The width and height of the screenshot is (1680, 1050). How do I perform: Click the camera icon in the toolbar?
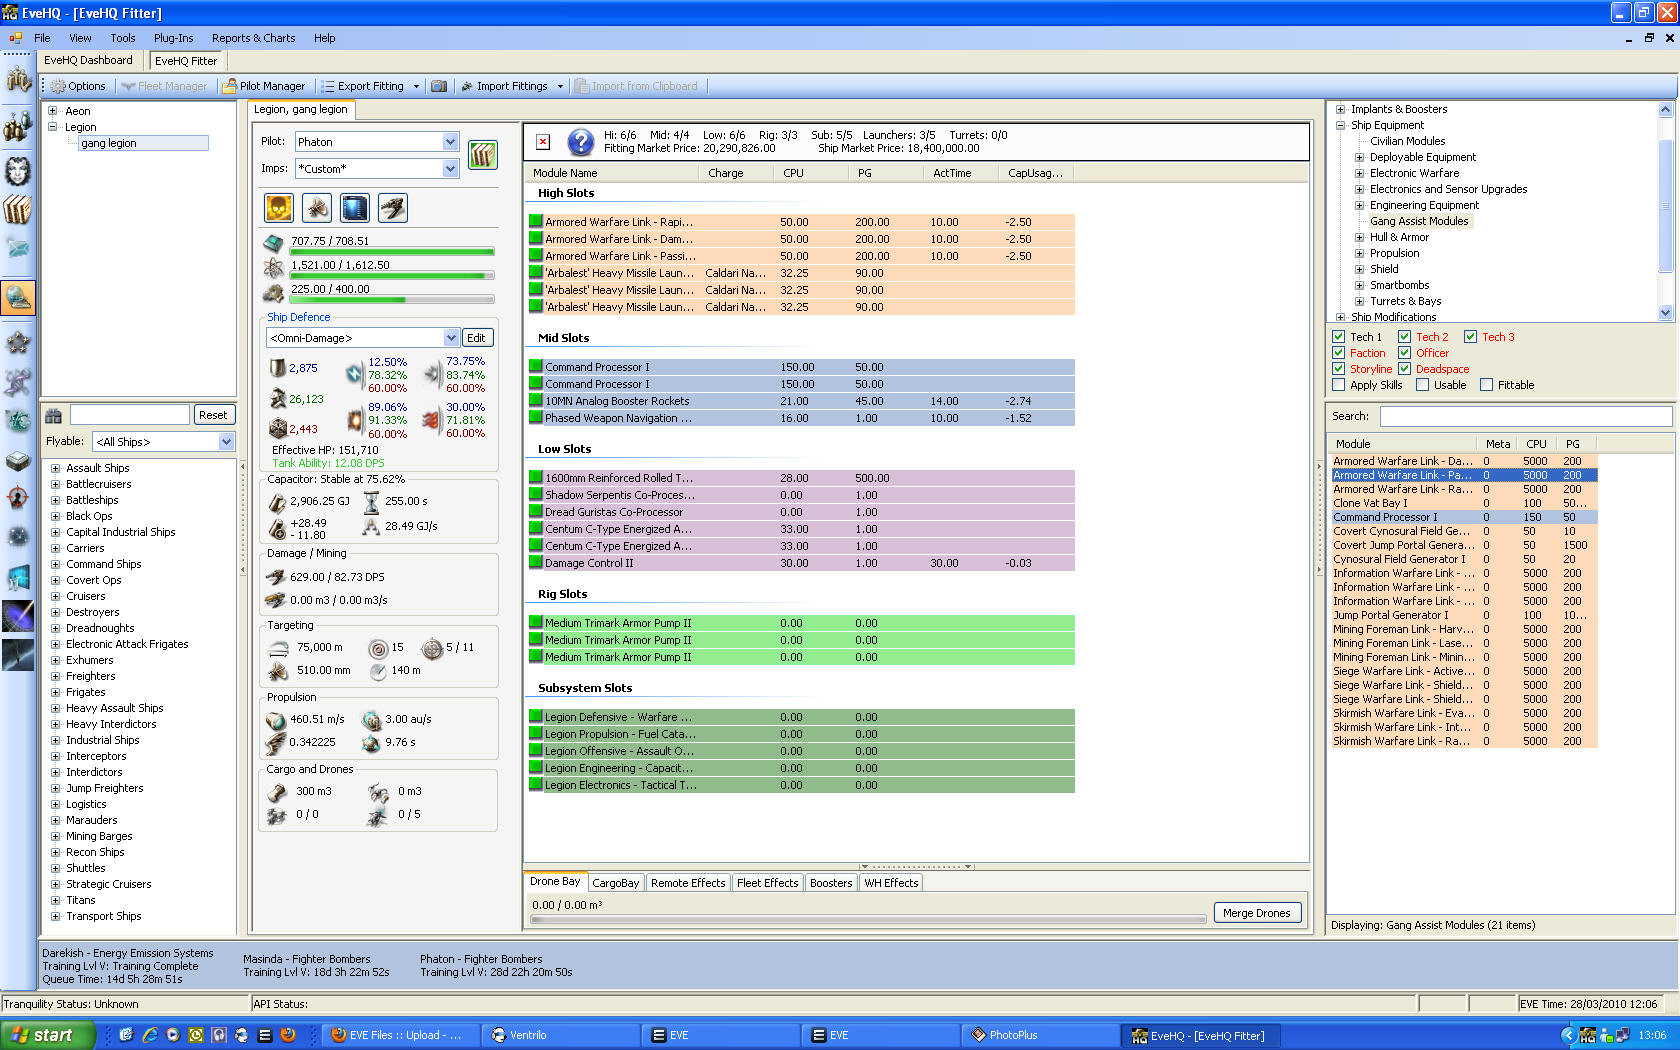pos(439,86)
